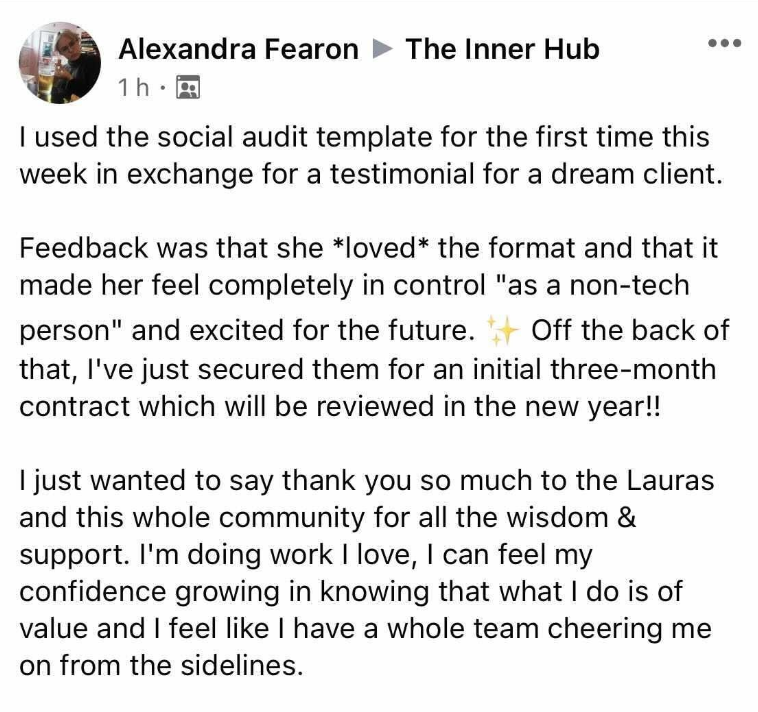Go to The Inner Hub group
The image size is (758, 712).
(x=502, y=49)
